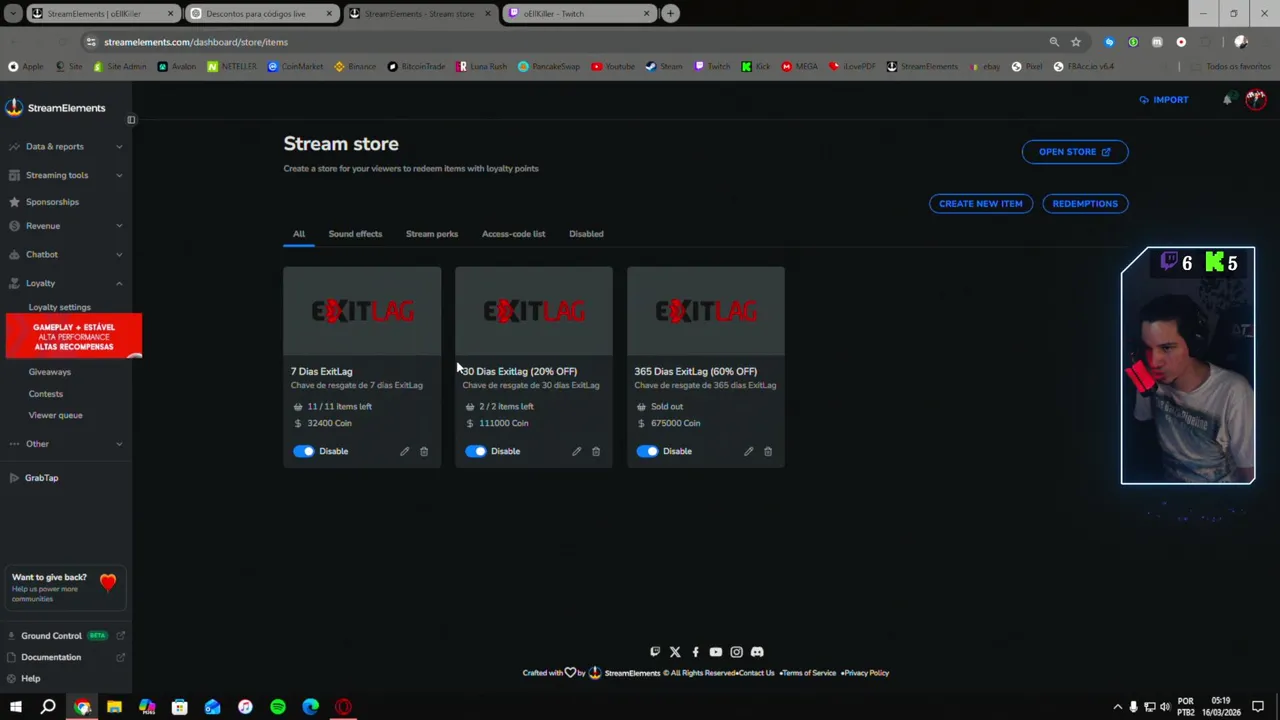Open the Windows Start menu
Viewport: 1280px width, 720px height.
coord(15,707)
